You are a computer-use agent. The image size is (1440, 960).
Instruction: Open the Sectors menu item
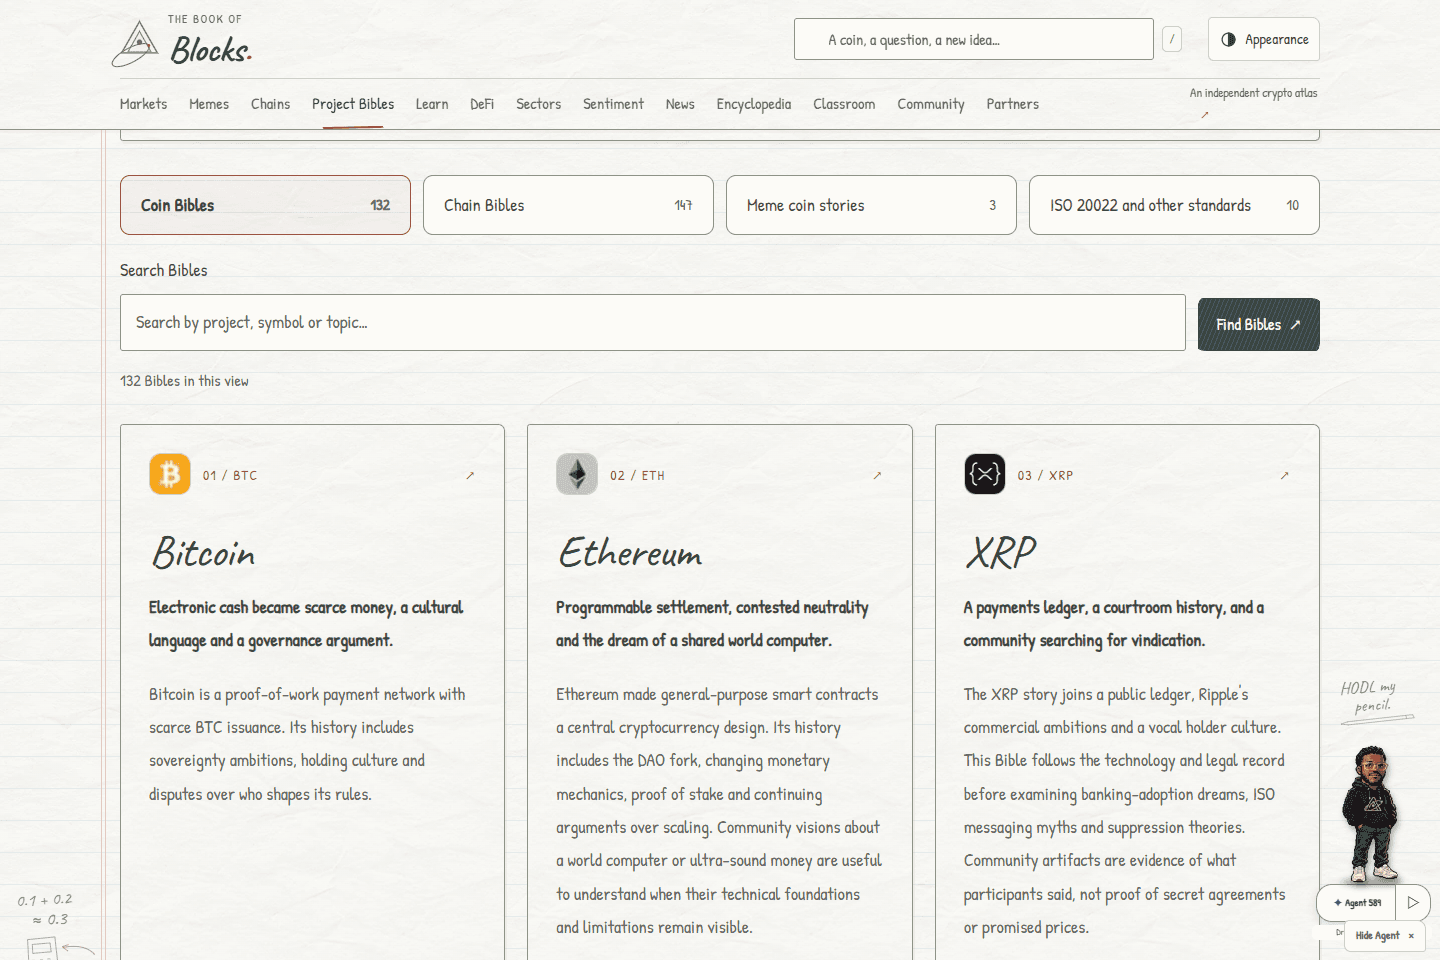pyautogui.click(x=538, y=104)
